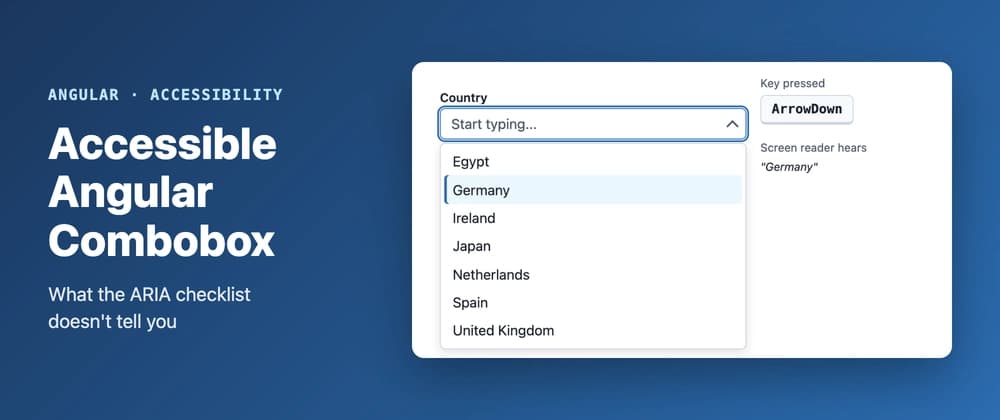Select Egypt from the country list
Viewport: 1000px width, 420px height.
593,162
